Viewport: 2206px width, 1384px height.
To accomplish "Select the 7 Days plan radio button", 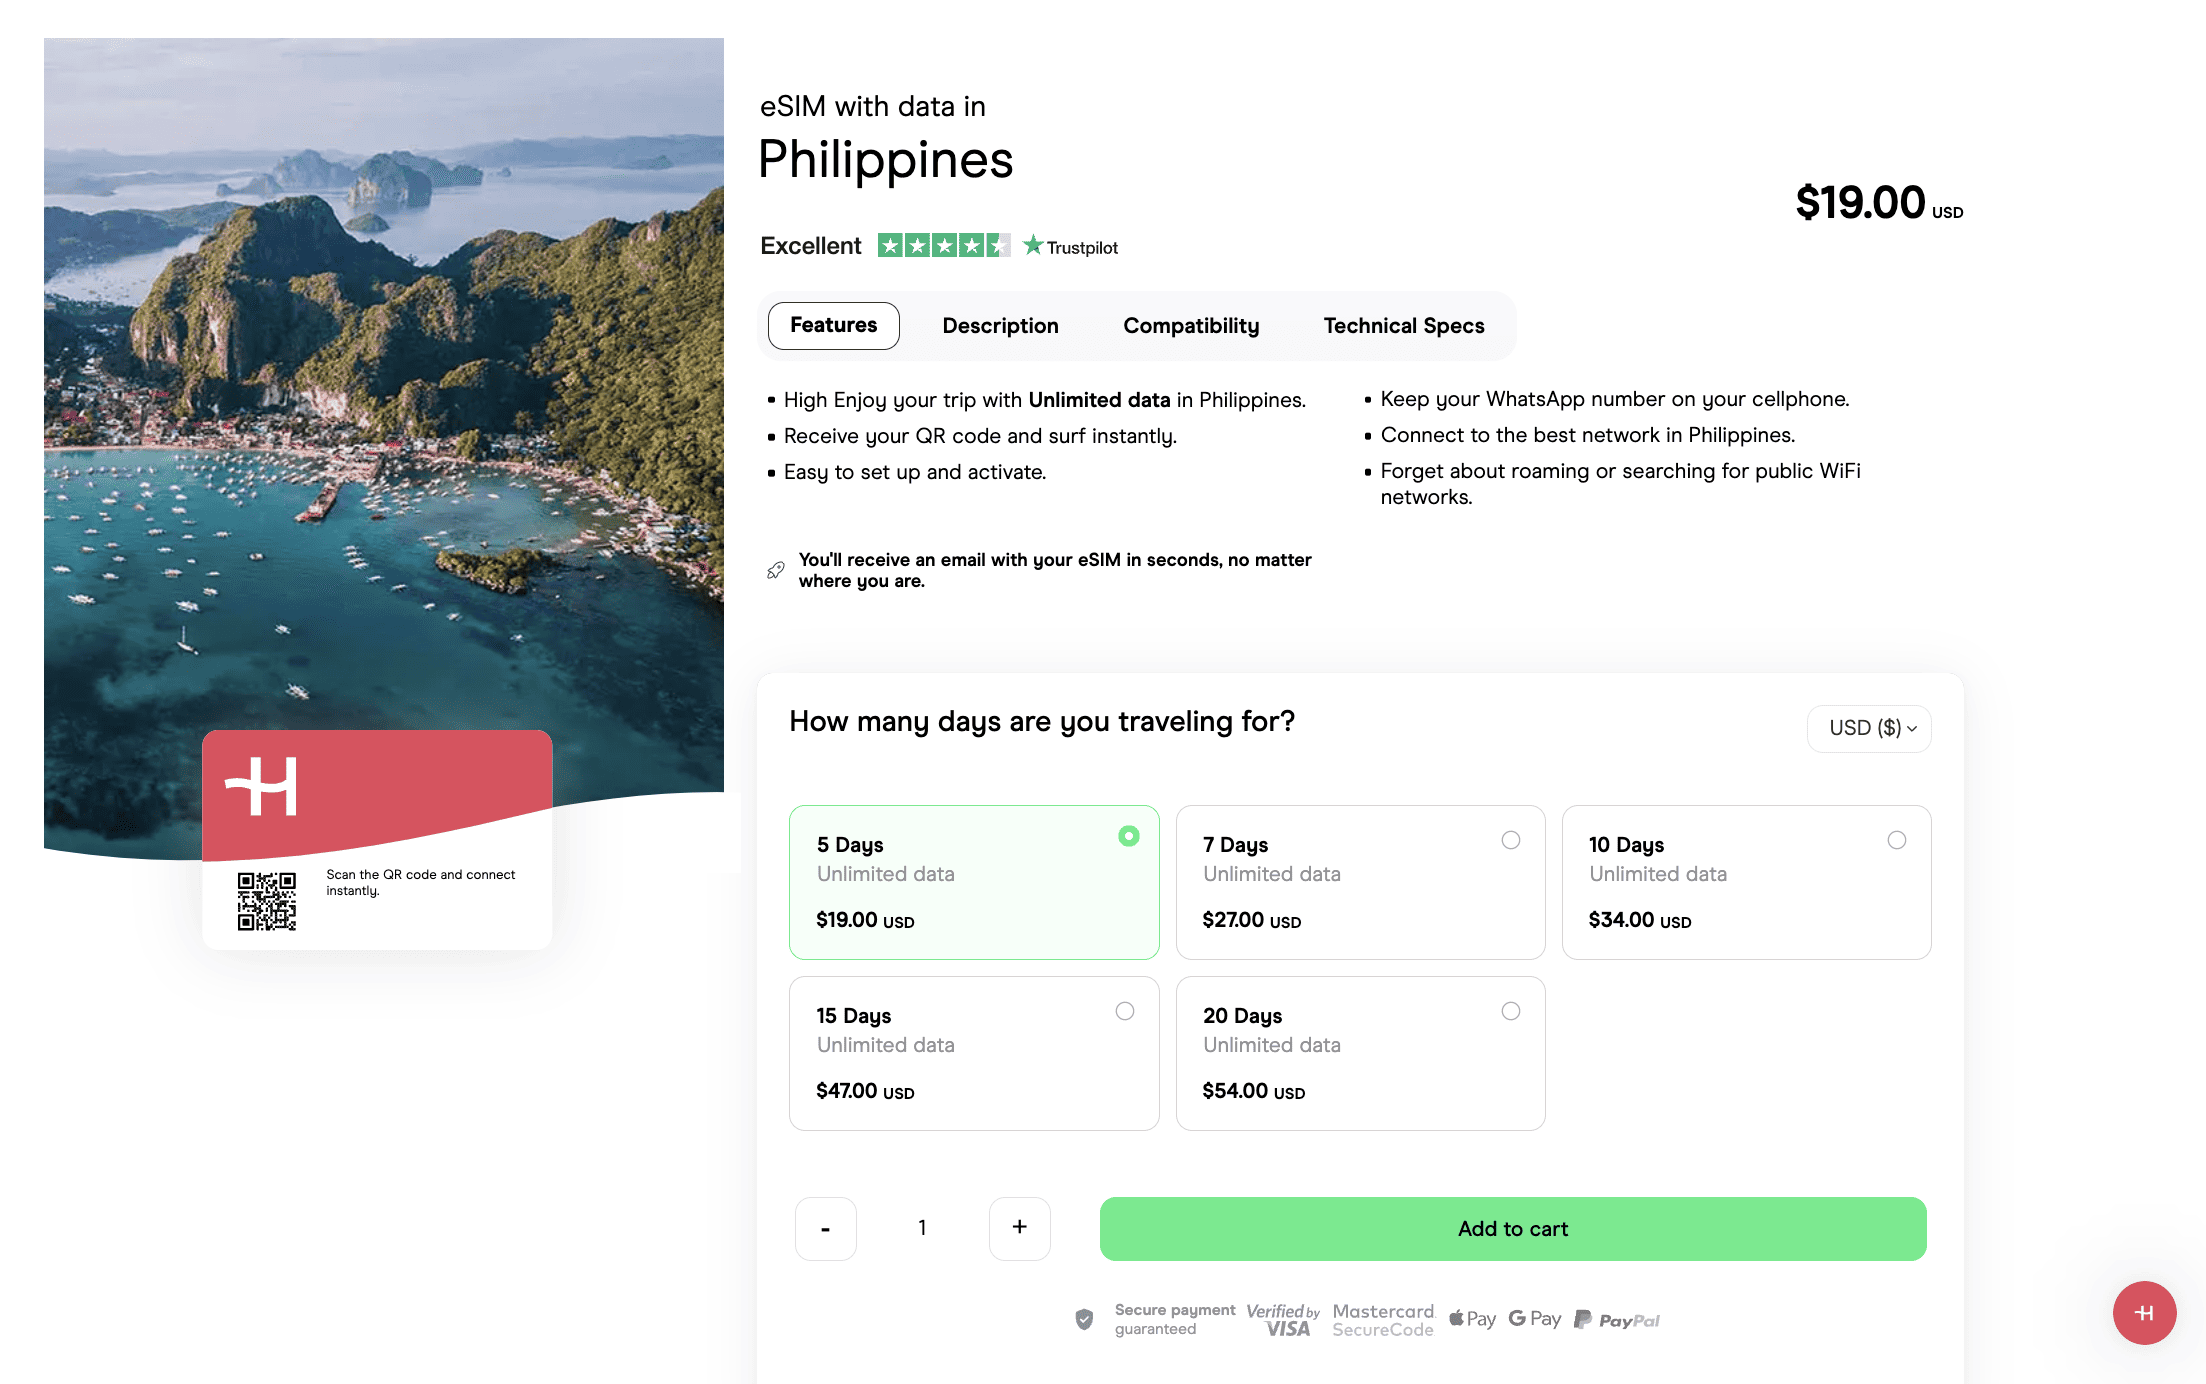I will (1510, 840).
